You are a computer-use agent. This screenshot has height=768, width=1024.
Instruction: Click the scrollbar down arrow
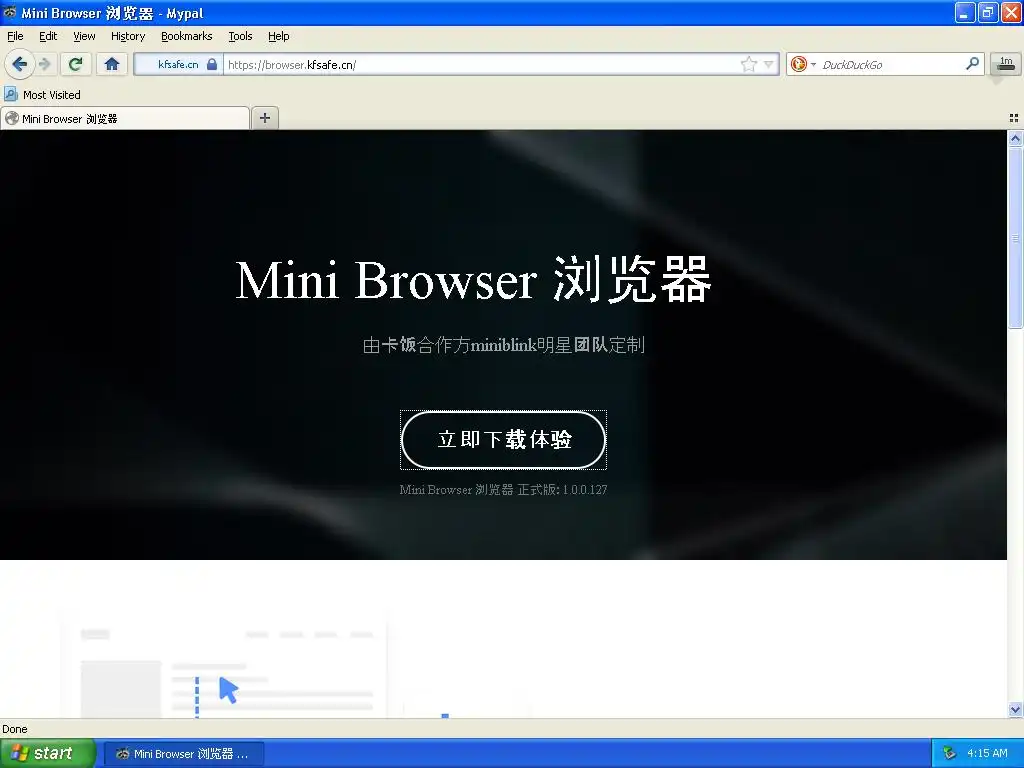pyautogui.click(x=1015, y=709)
